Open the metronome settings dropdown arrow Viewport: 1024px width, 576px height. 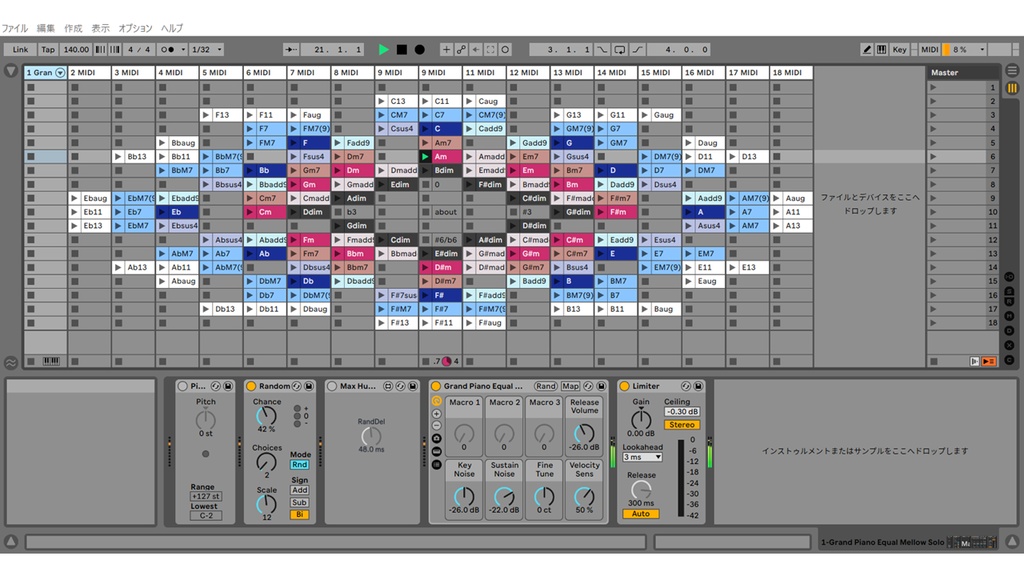[x=183, y=49]
